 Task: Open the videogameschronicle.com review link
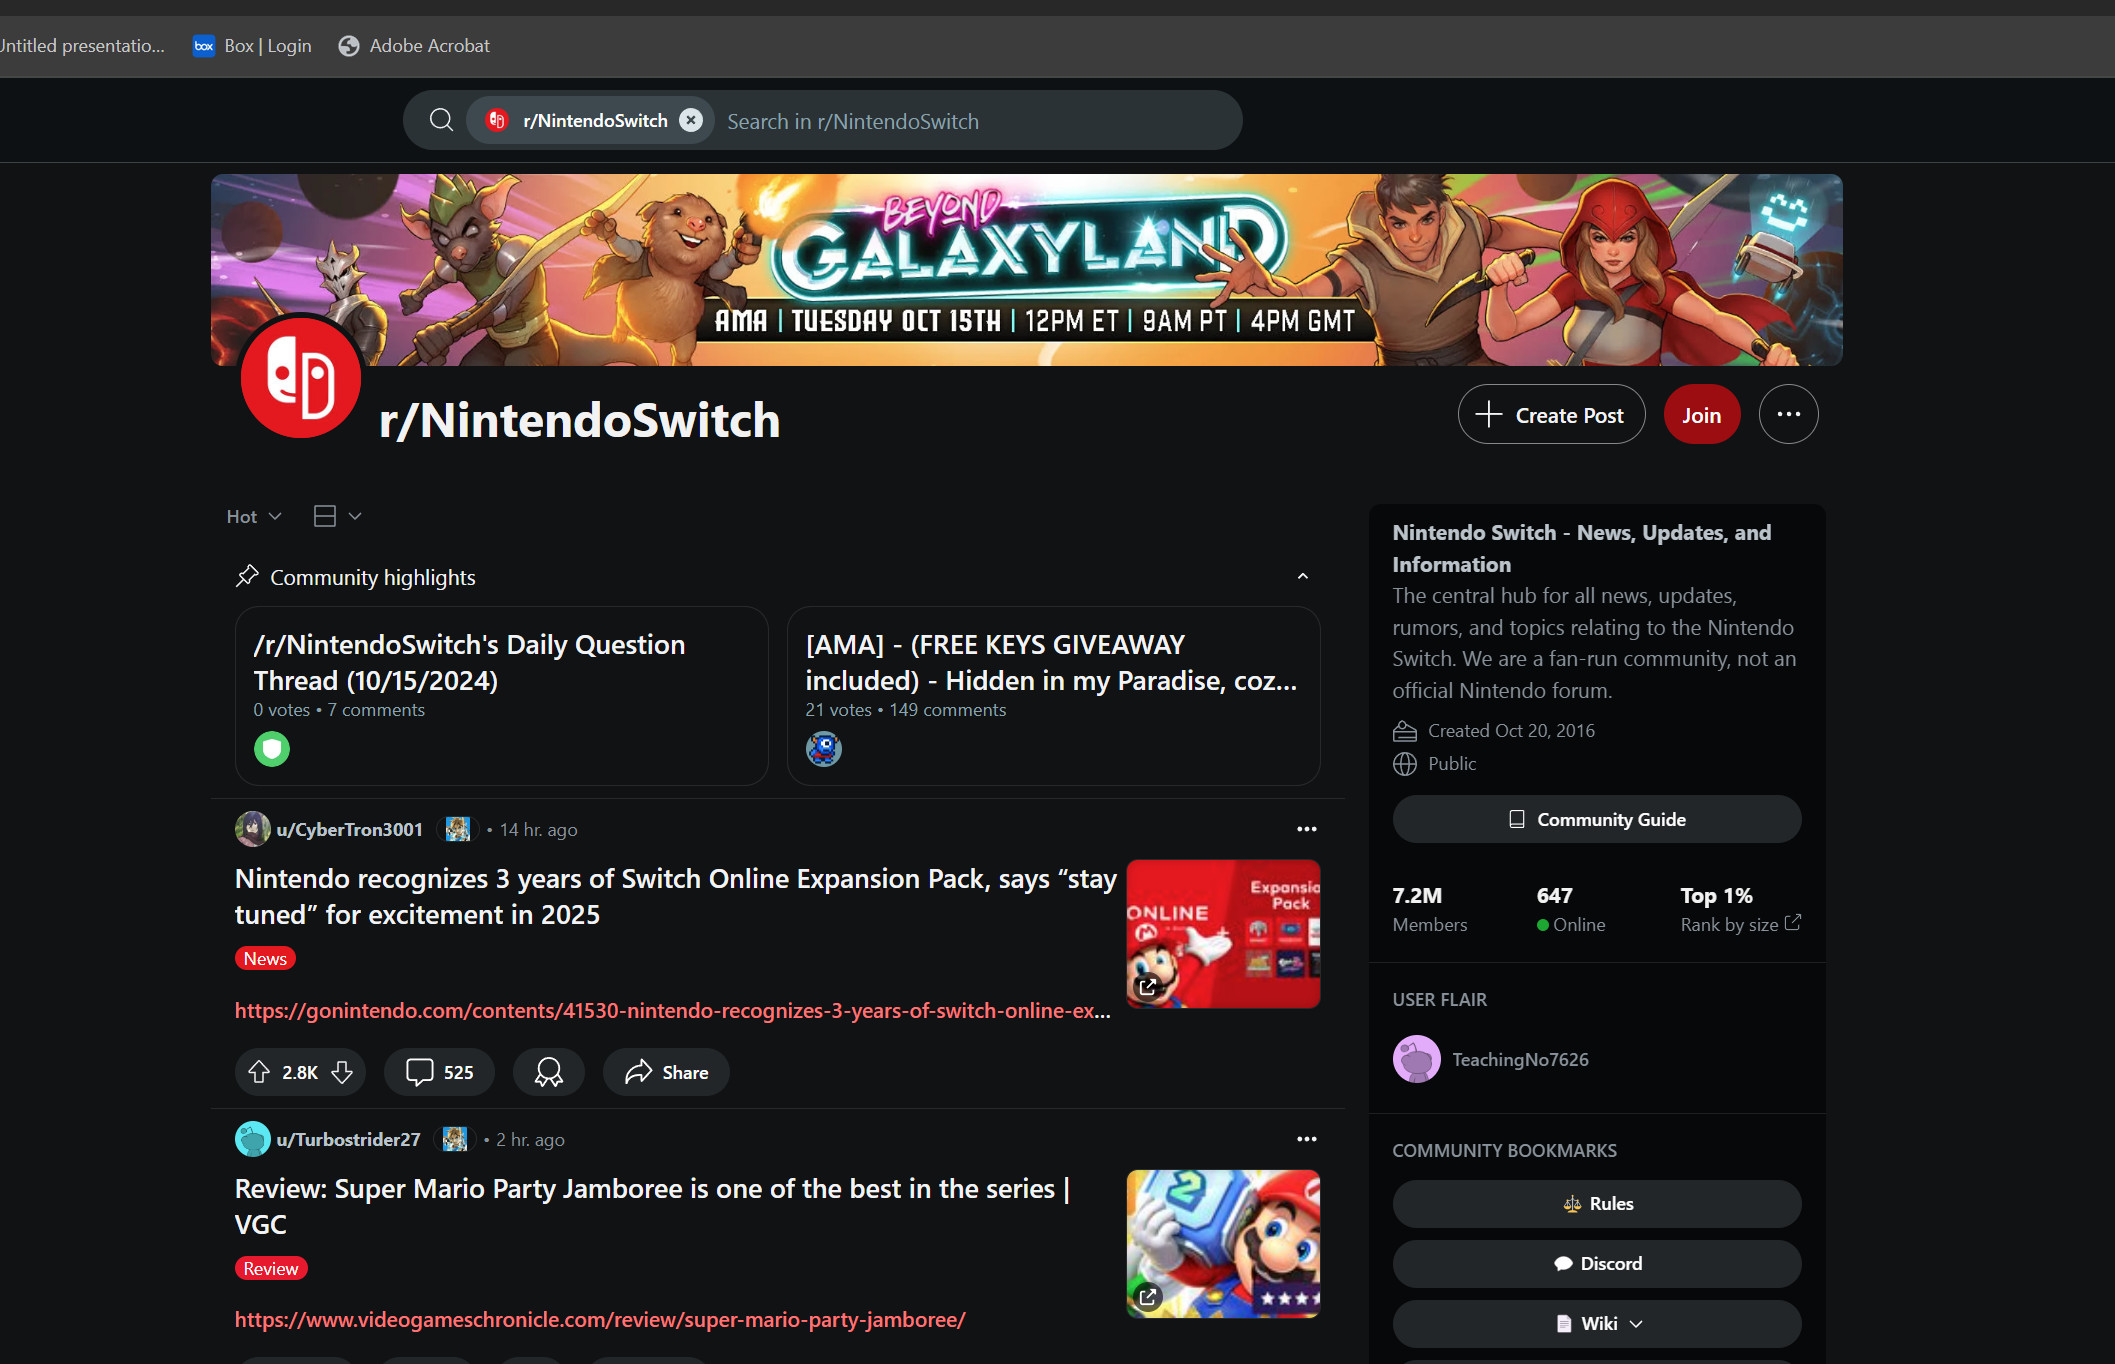click(x=600, y=1320)
